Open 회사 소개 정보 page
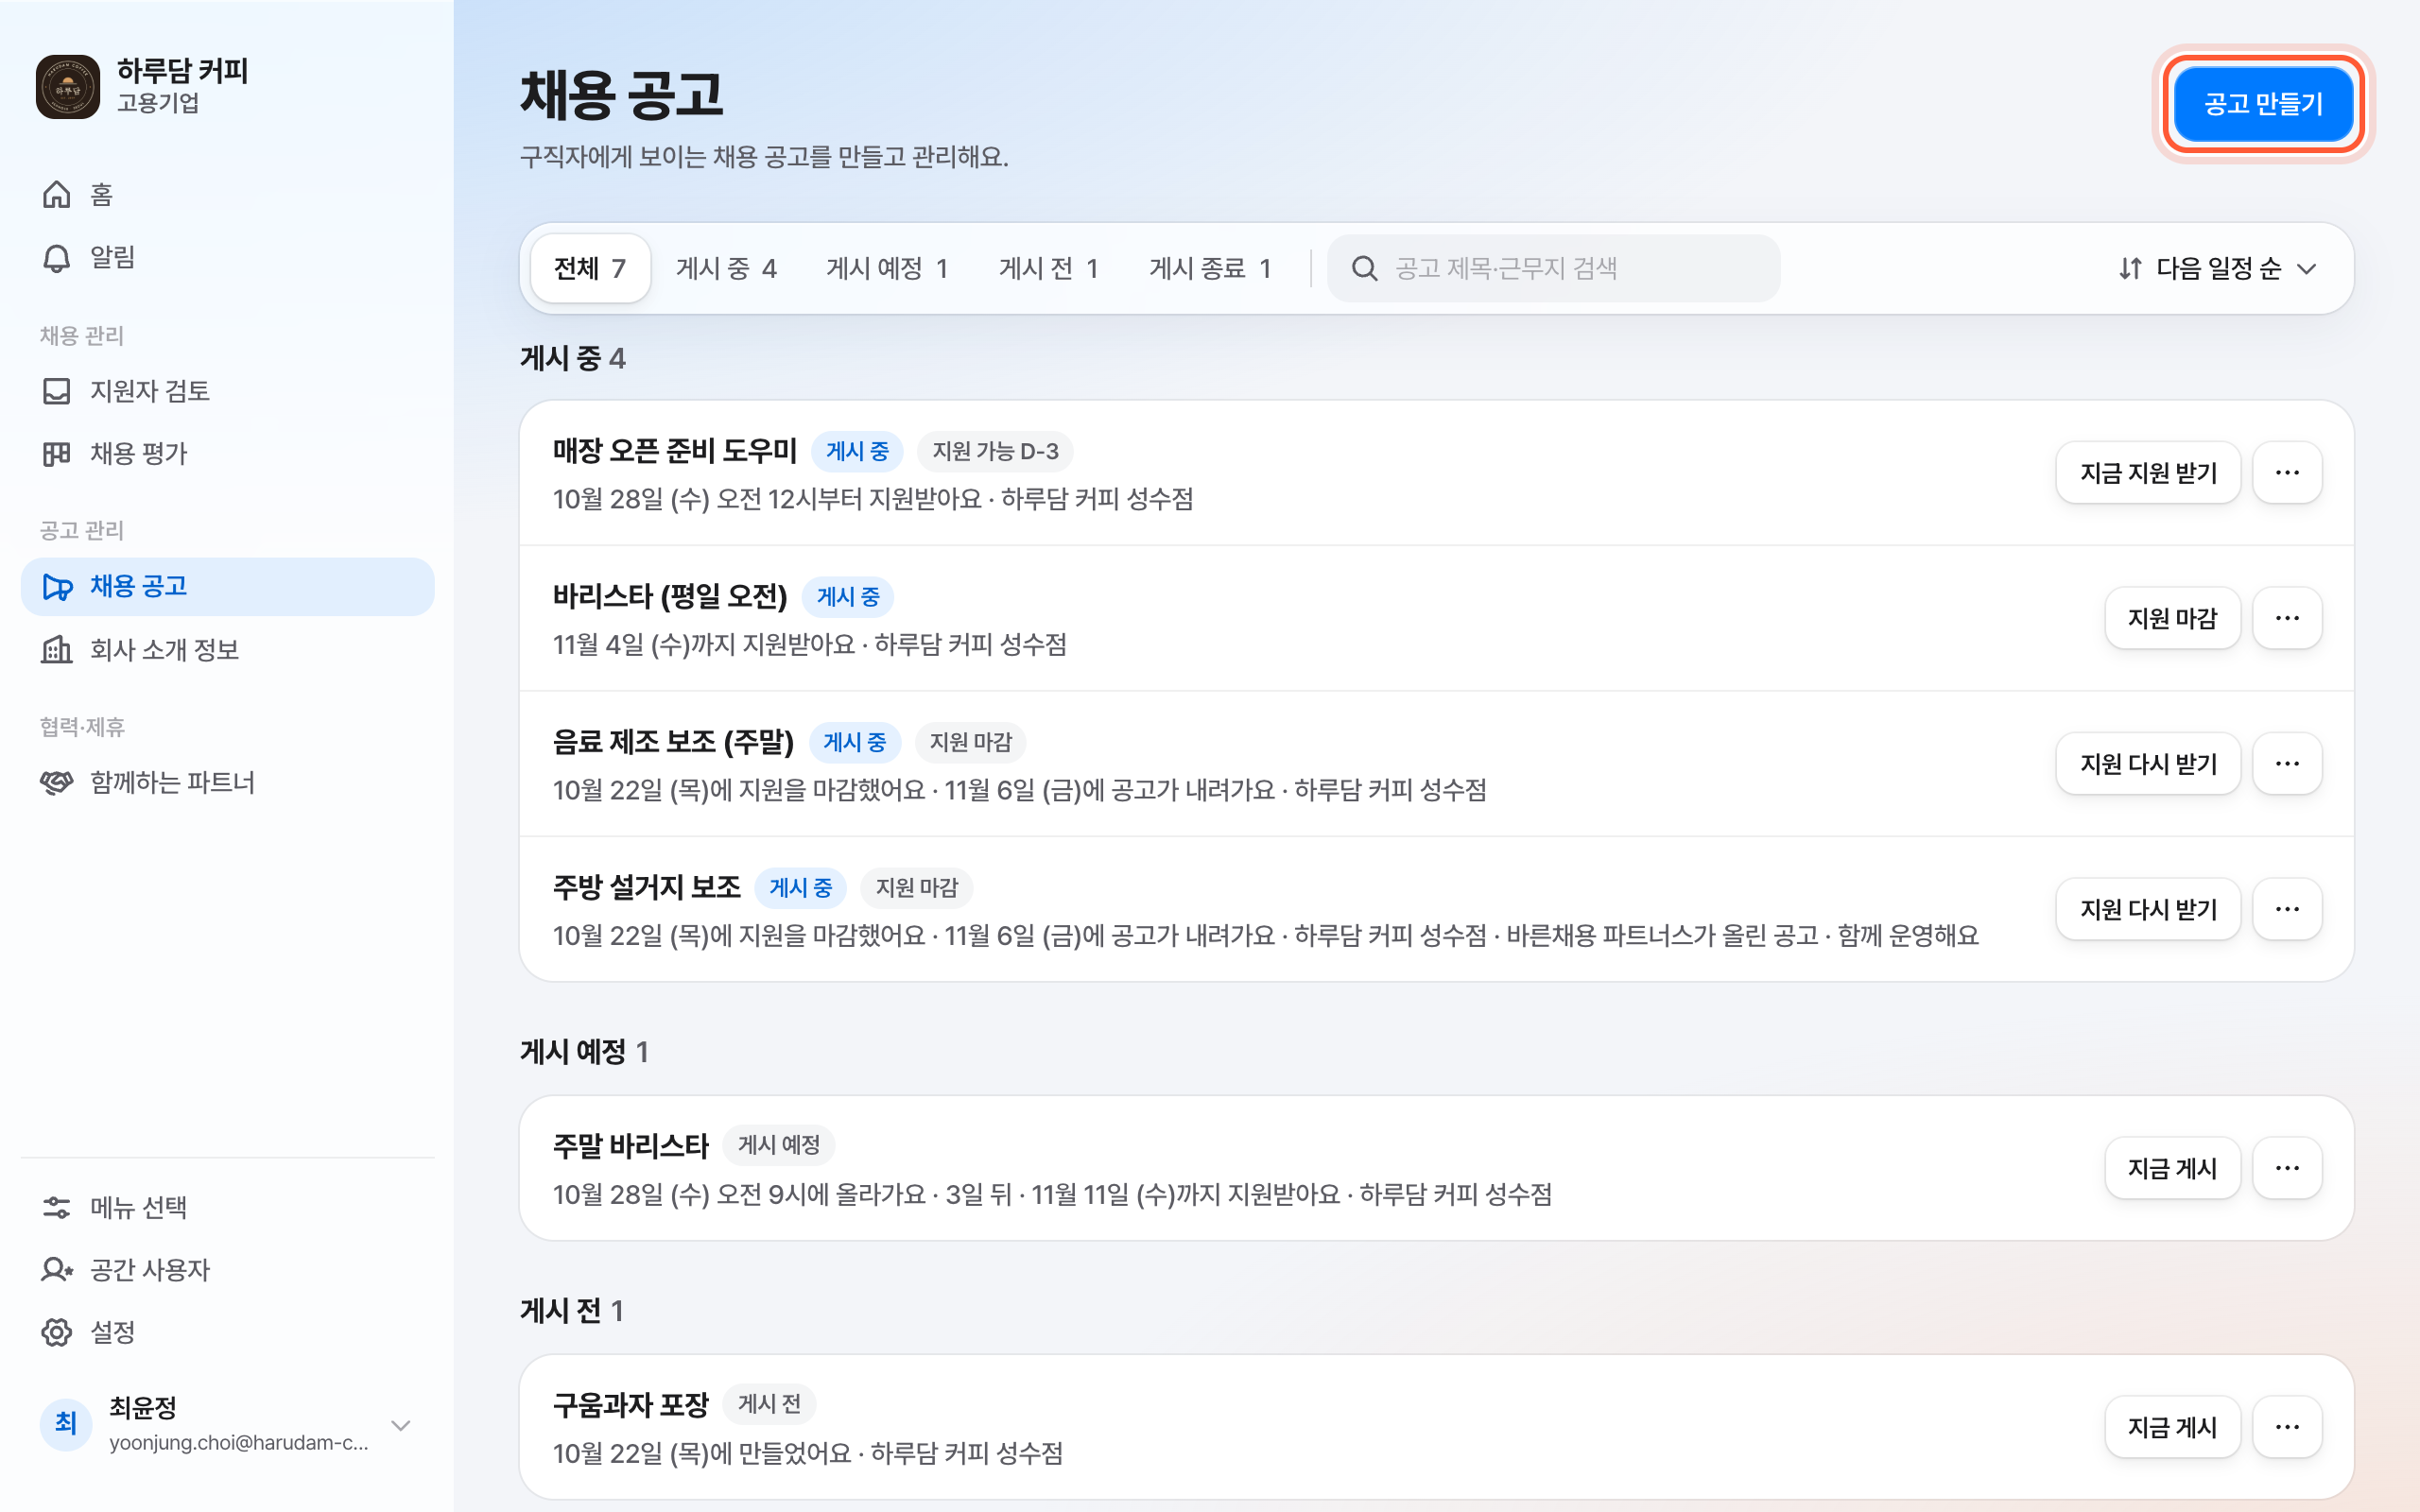This screenshot has height=1512, width=2420. coord(227,650)
